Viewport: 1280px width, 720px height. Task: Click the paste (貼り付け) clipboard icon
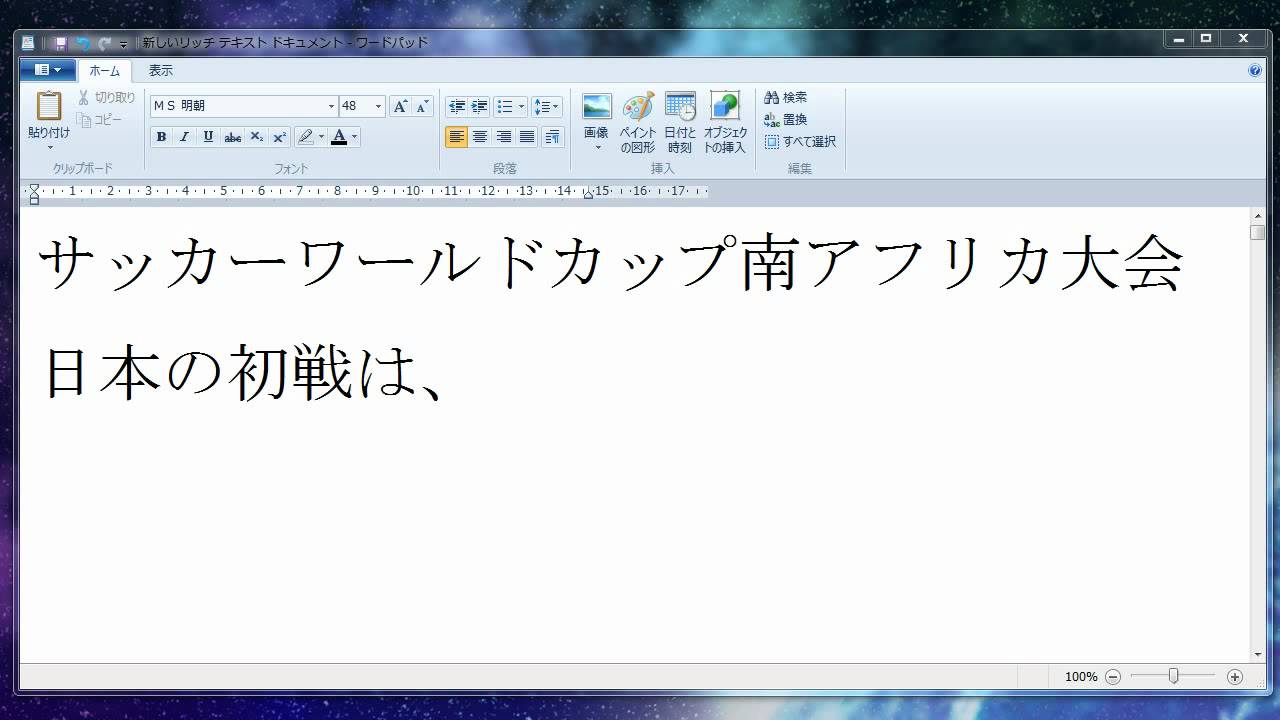[x=49, y=106]
